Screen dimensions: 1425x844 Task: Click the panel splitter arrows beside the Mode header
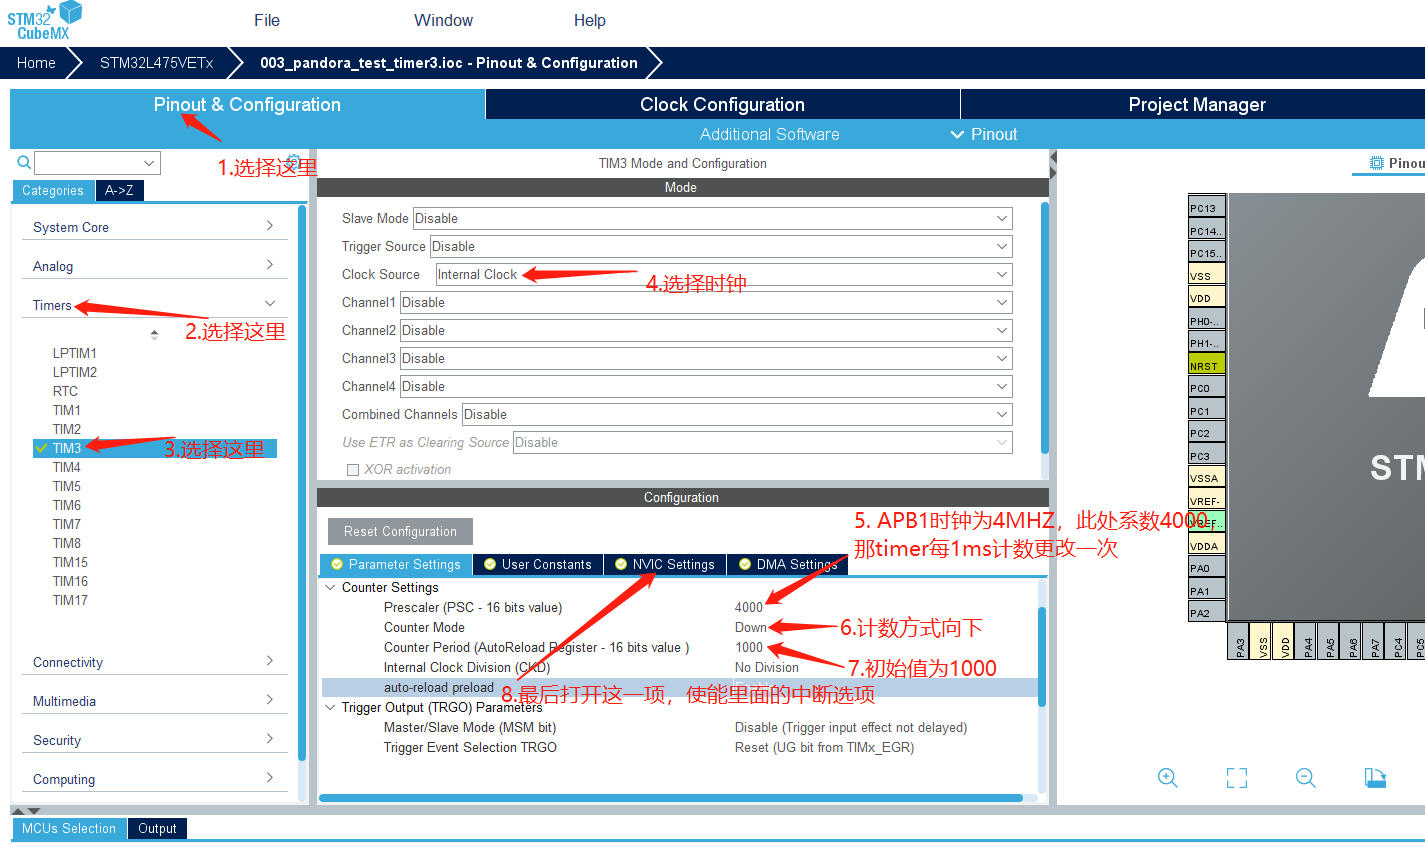1053,167
